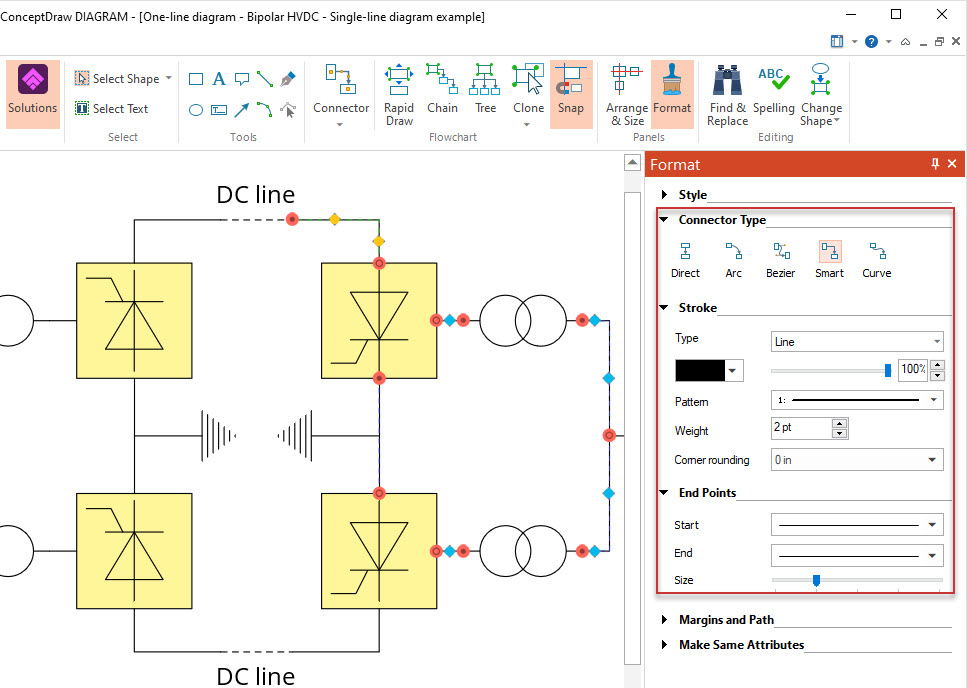This screenshot has width=967, height=688.
Task: Set connector type to Direct
Action: (x=685, y=260)
